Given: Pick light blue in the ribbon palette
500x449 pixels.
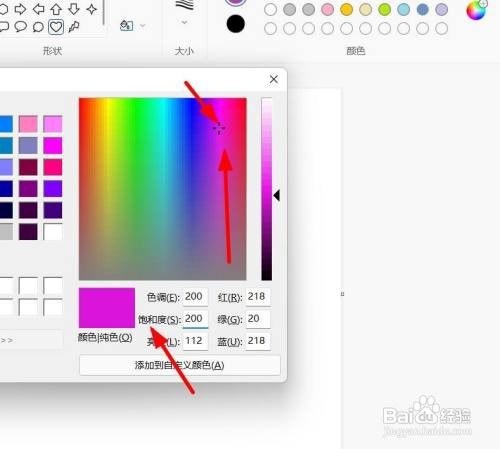Looking at the screenshot, I should 403,9.
